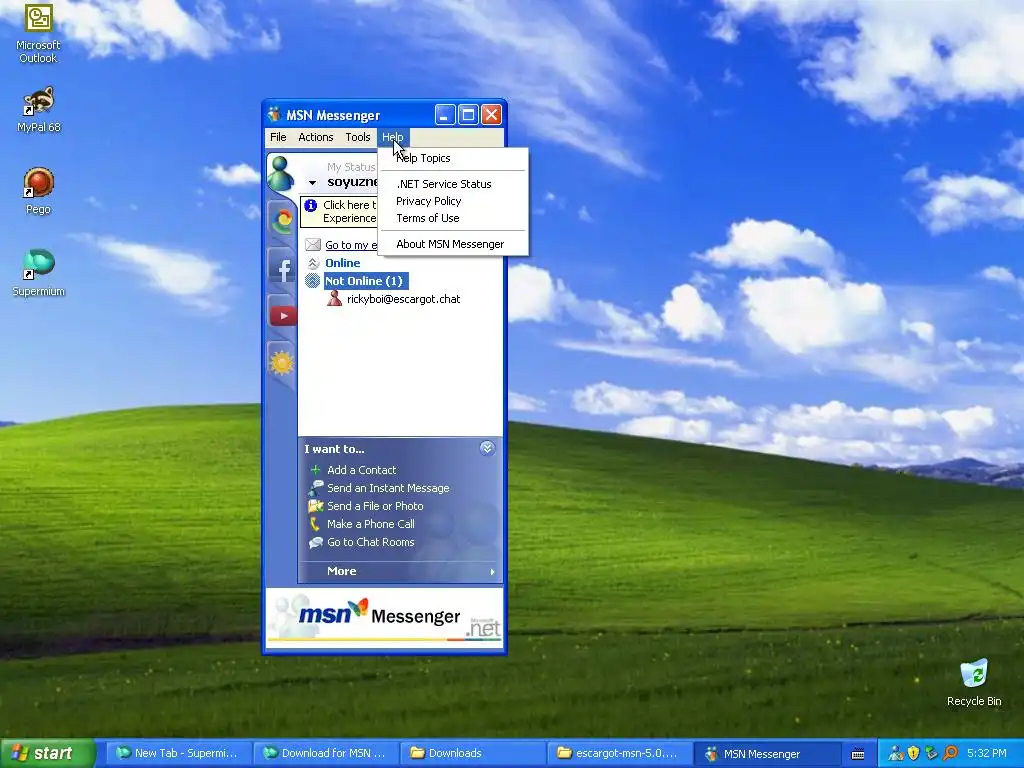Click the phone icon for Make a Phone Call

tap(315, 524)
